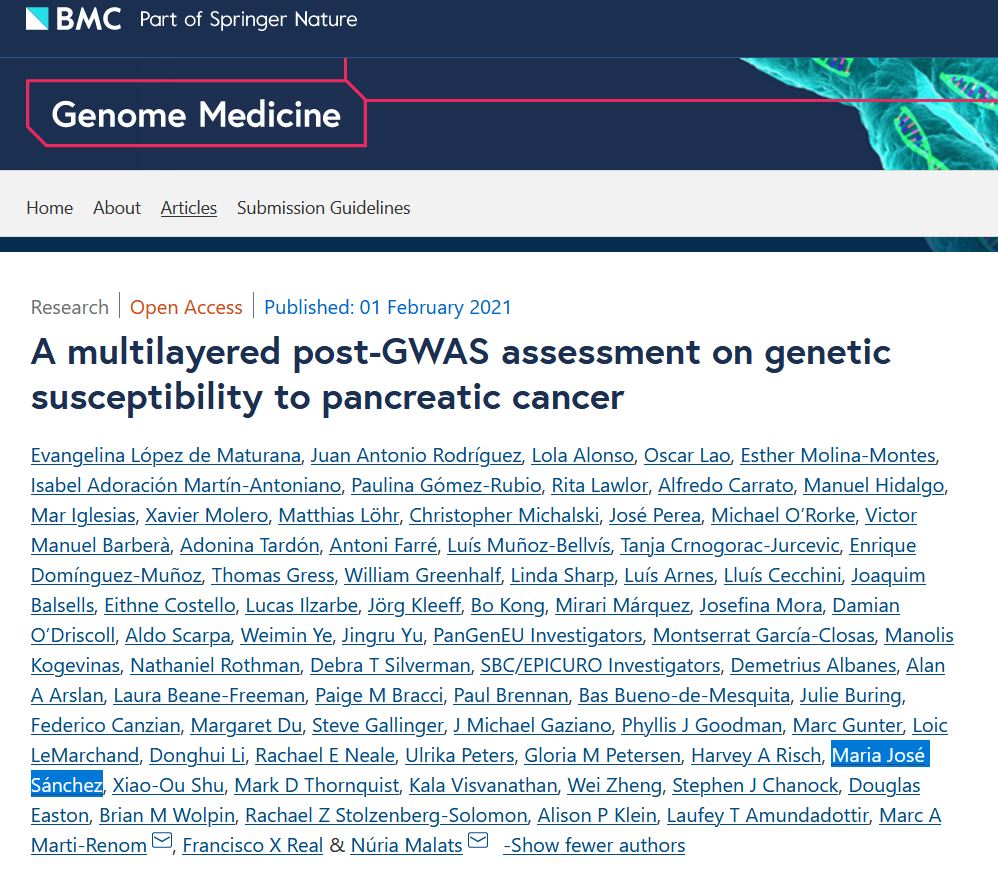The image size is (998, 876).
Task: Go to the Articles section
Action: click(189, 208)
